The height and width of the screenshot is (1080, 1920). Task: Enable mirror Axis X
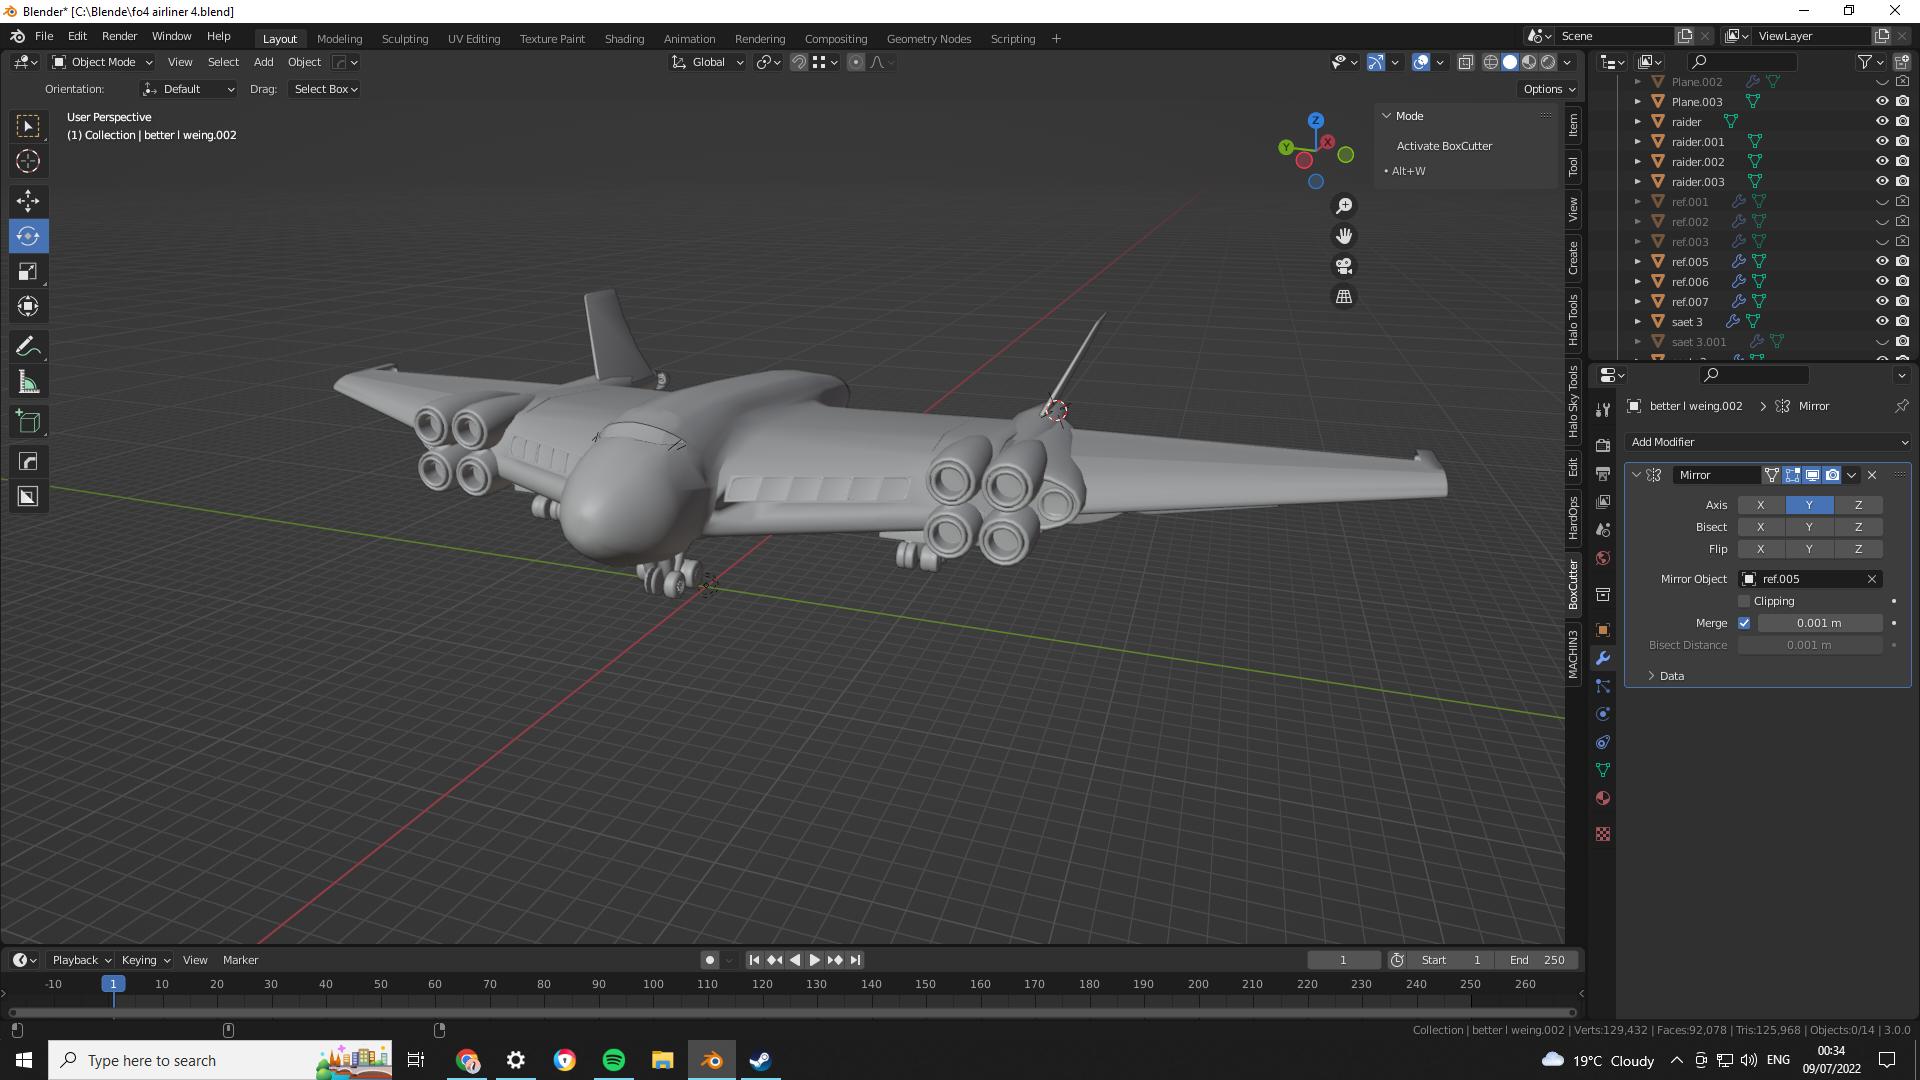(1761, 505)
